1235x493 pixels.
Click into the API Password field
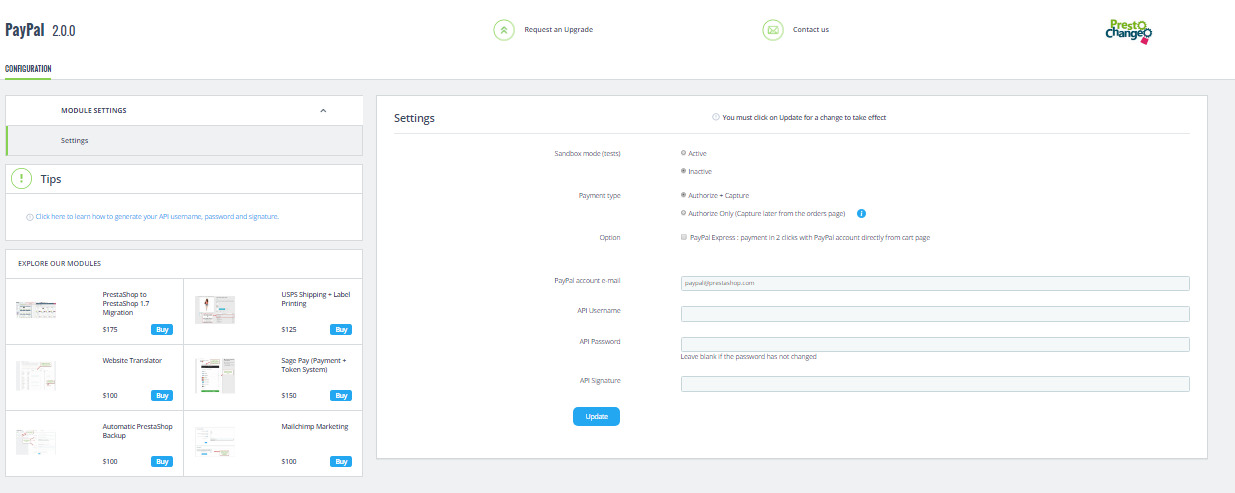pyautogui.click(x=935, y=344)
